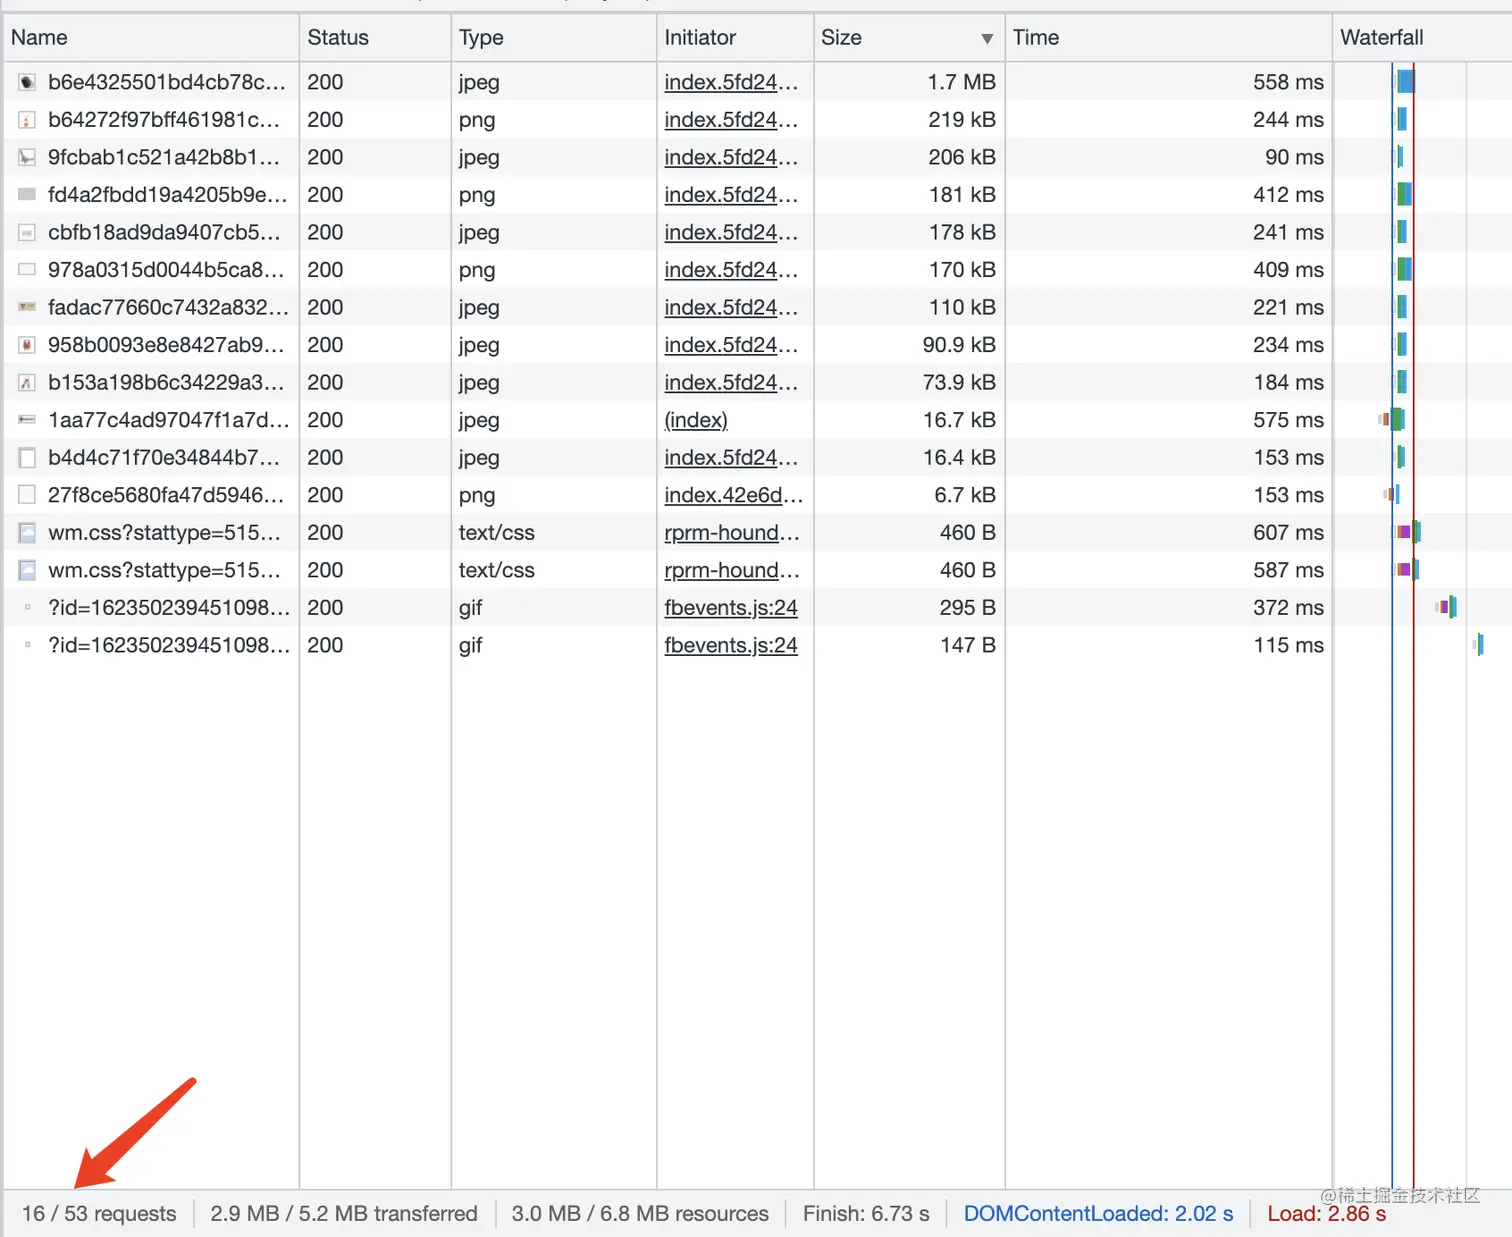Click the gray thumbnail beside fd4a2fbdd19a4205b9e request
Image resolution: width=1512 pixels, height=1237 pixels.
coord(27,194)
